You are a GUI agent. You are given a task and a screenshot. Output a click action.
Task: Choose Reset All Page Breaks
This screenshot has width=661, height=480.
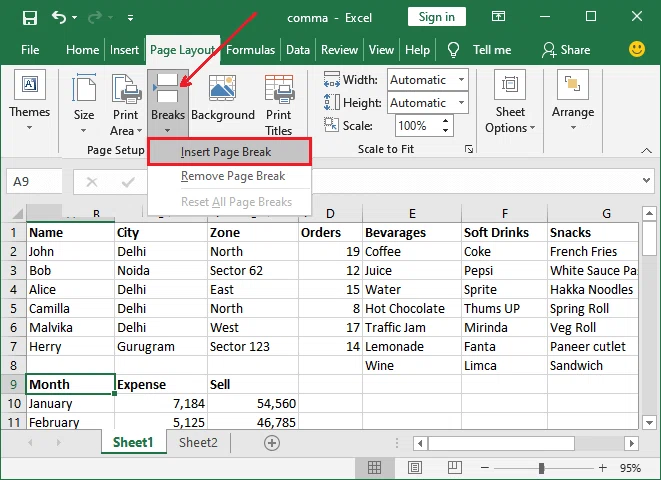(230, 202)
